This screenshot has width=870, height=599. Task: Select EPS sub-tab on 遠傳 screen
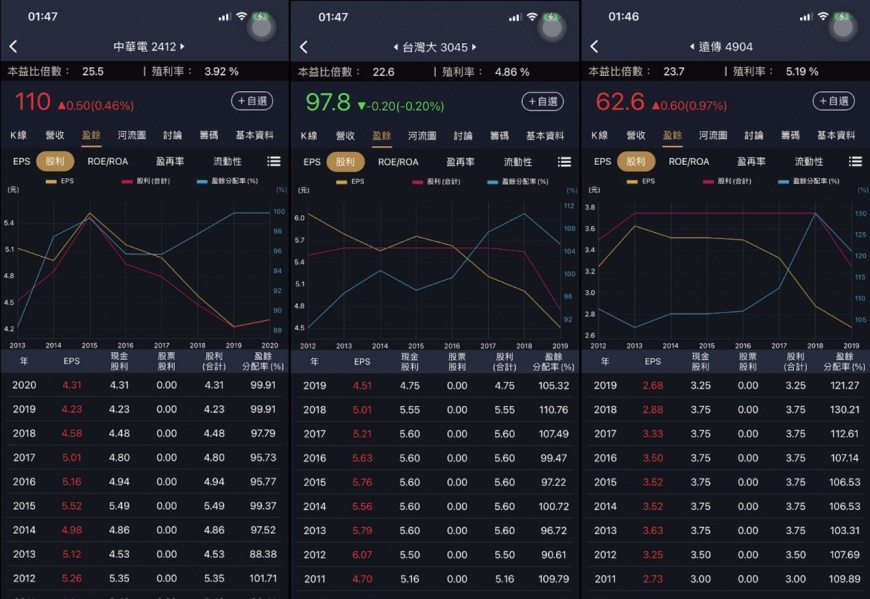click(603, 161)
